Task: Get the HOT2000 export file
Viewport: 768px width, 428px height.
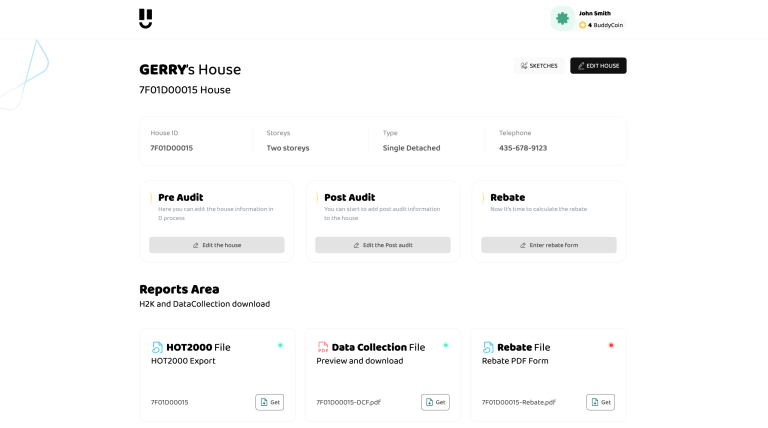Action: [269, 402]
